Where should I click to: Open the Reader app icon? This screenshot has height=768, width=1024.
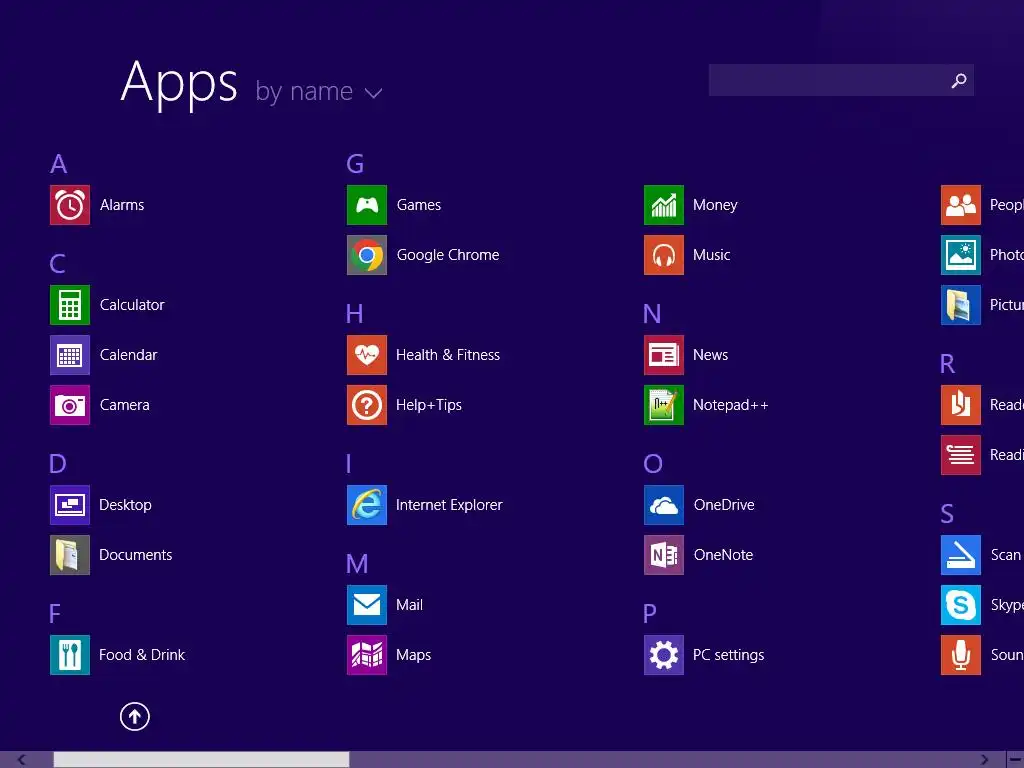[x=961, y=405]
